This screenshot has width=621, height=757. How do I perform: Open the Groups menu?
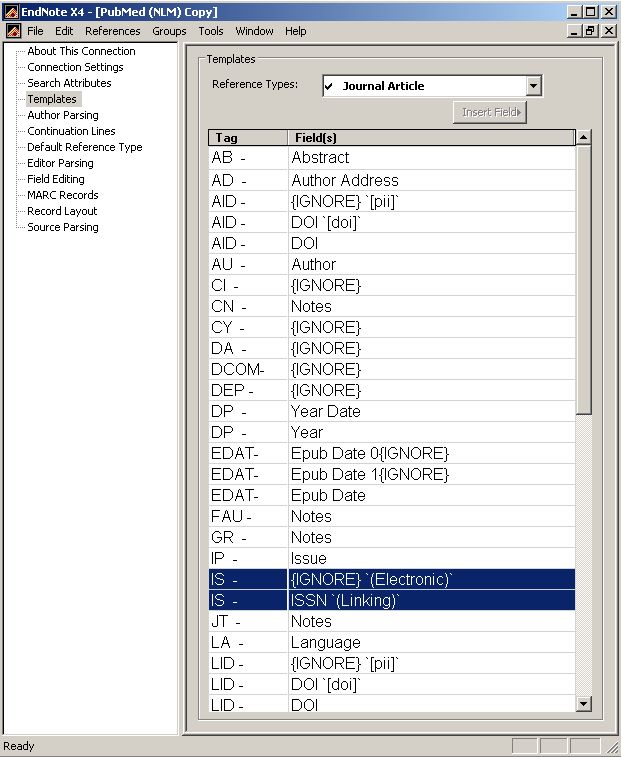[169, 31]
